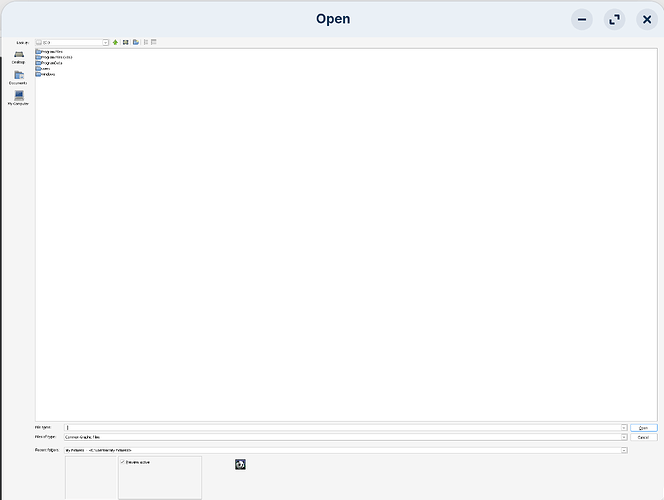Select the Program Files (x86) folder
664x500 pixels.
pyautogui.click(x=54, y=57)
